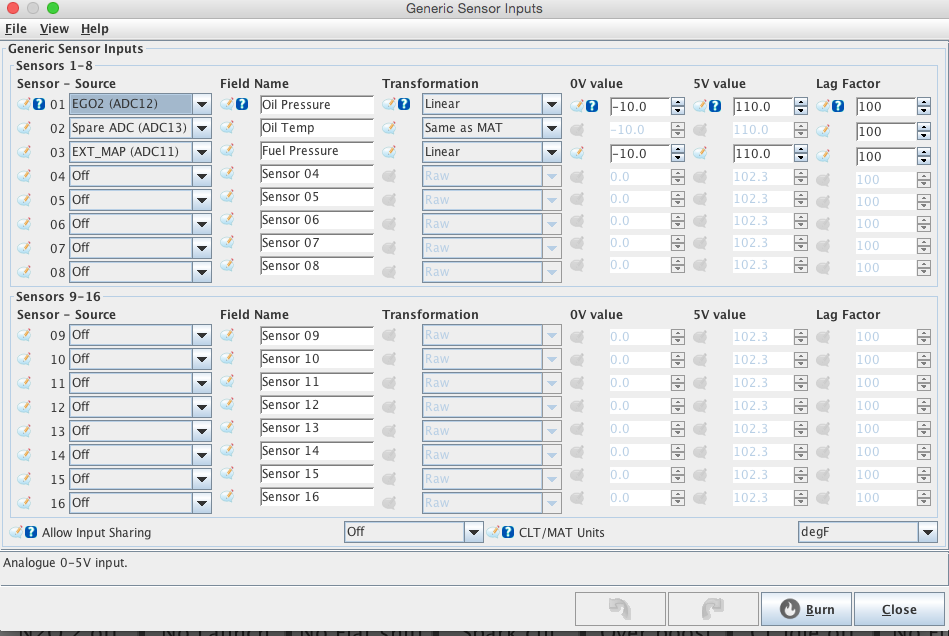Image resolution: width=949 pixels, height=636 pixels.
Task: Show help for the 5V value setting
Action: (715, 105)
